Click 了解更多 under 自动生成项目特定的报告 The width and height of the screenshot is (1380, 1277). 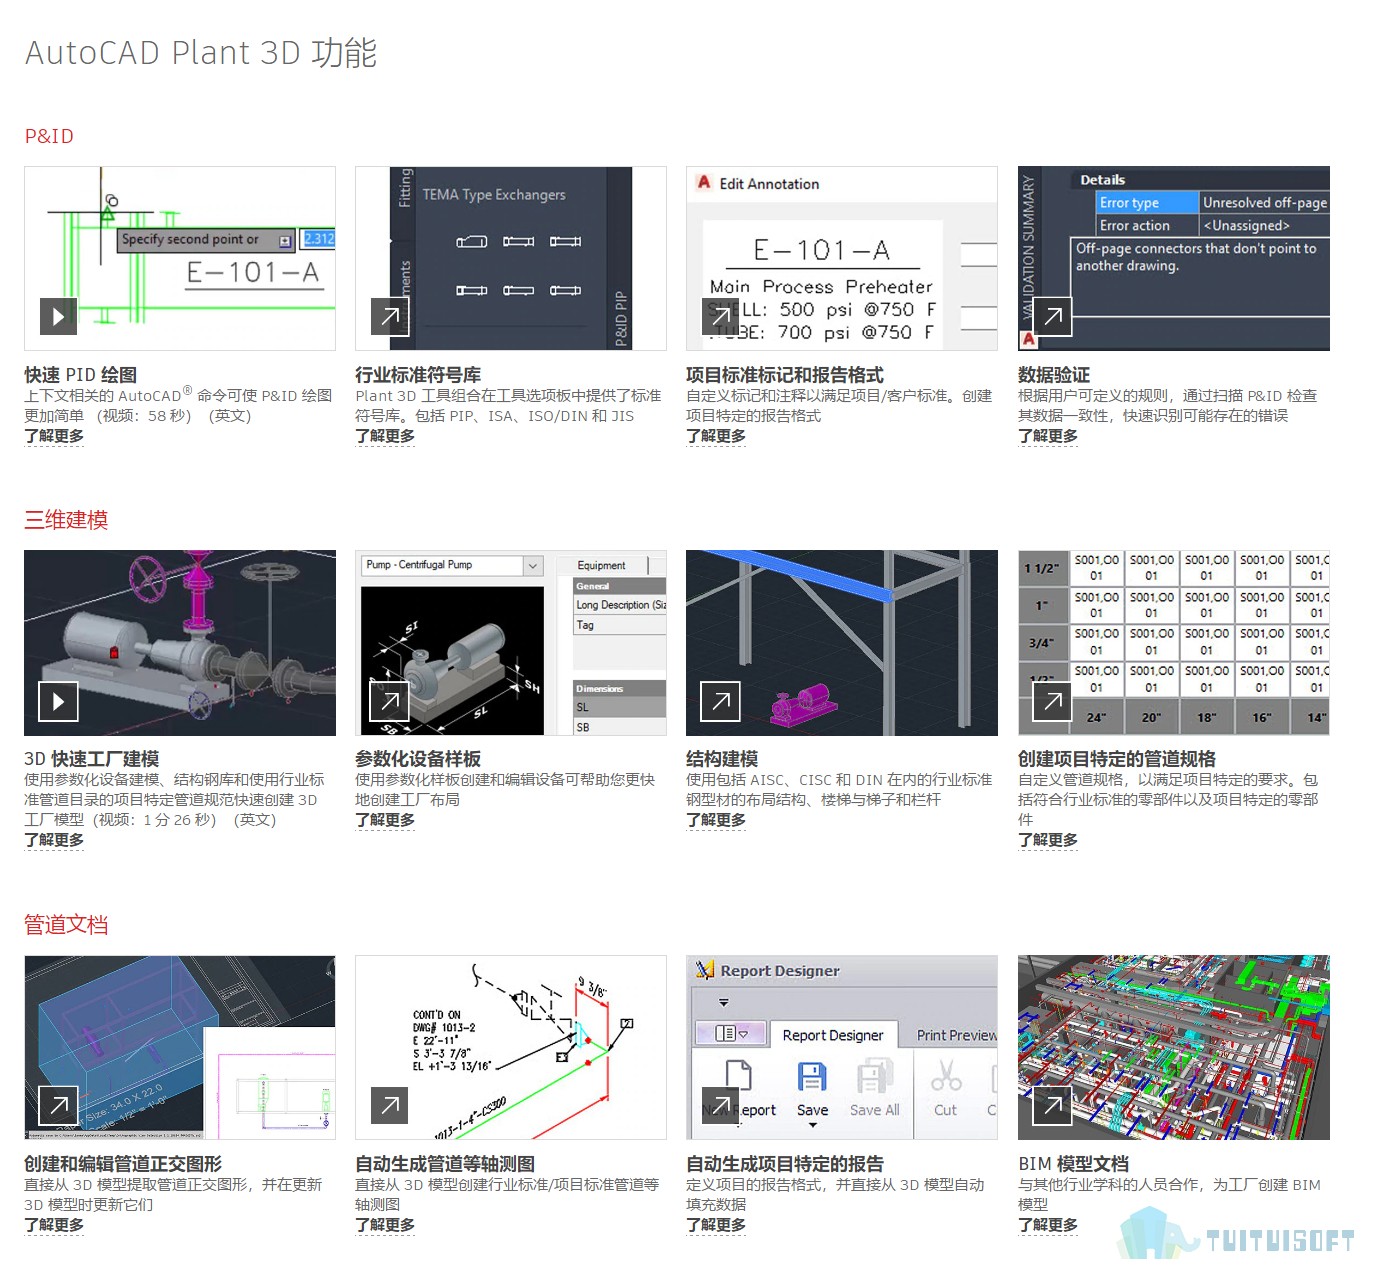(x=716, y=1225)
